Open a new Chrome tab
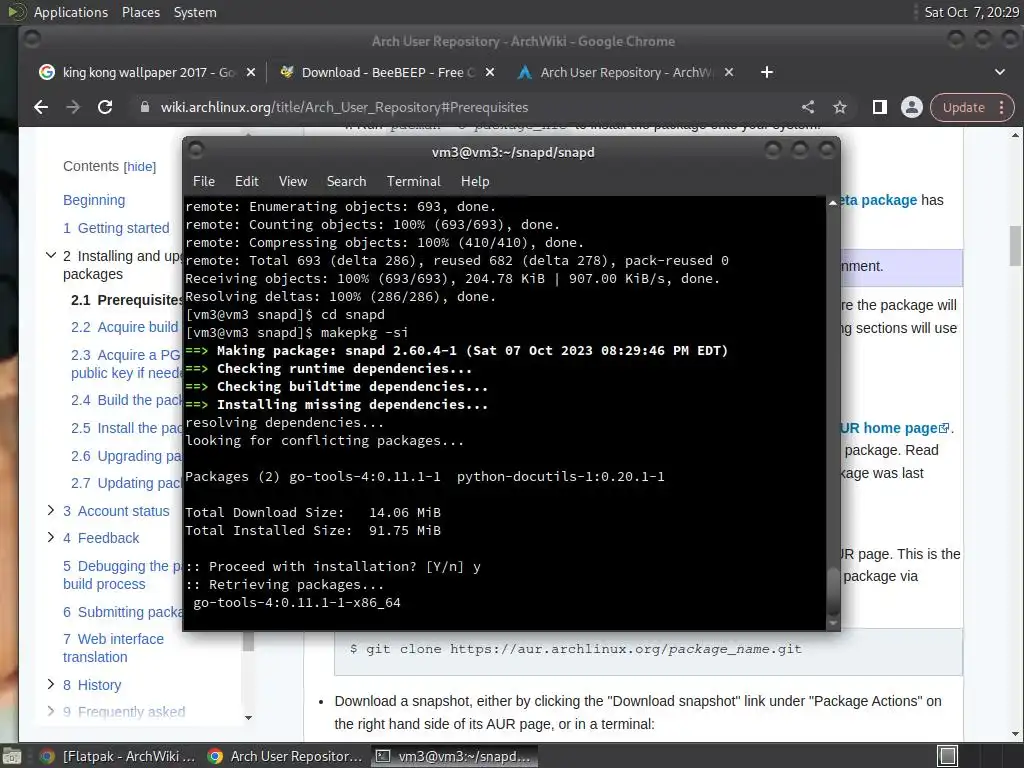 pyautogui.click(x=767, y=72)
